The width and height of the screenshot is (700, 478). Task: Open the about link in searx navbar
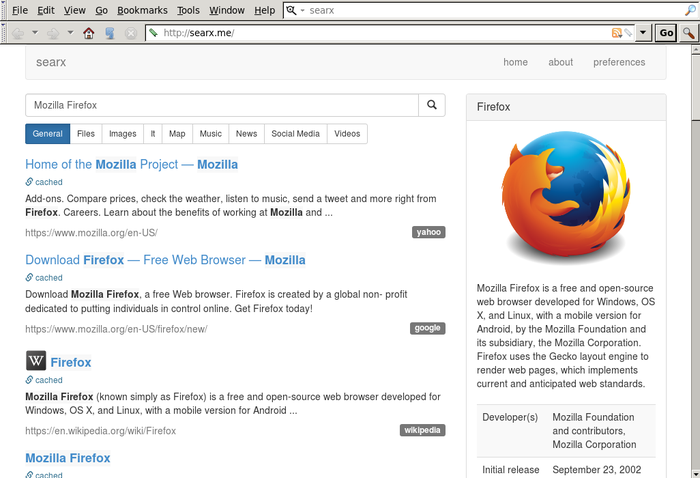point(560,62)
